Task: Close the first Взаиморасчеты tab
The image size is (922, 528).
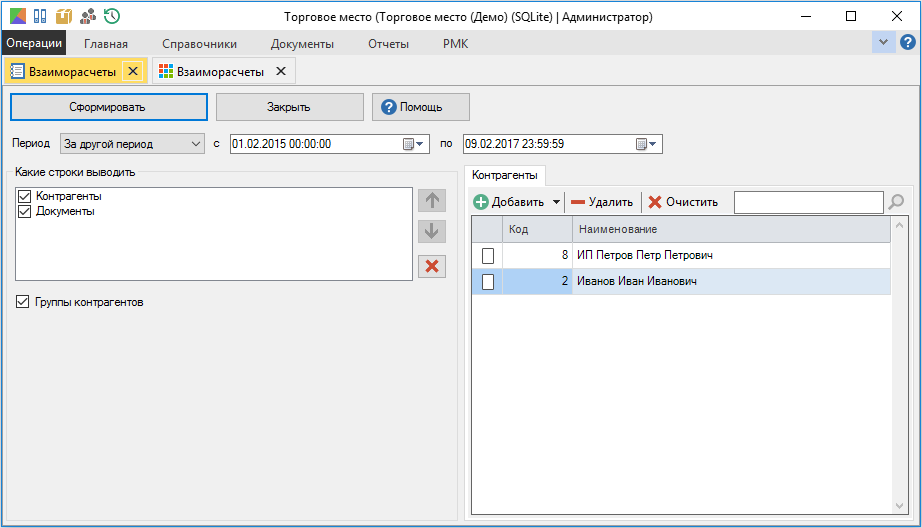Action: [133, 71]
